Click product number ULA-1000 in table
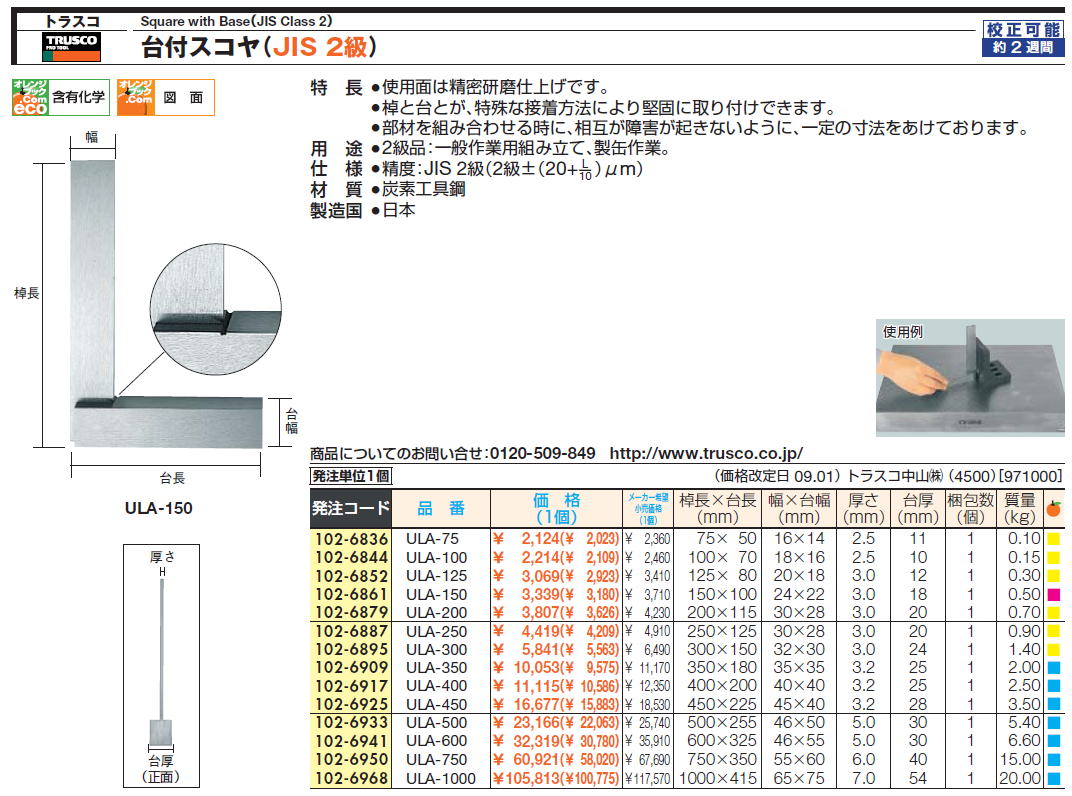The width and height of the screenshot is (1072, 796). (440, 778)
